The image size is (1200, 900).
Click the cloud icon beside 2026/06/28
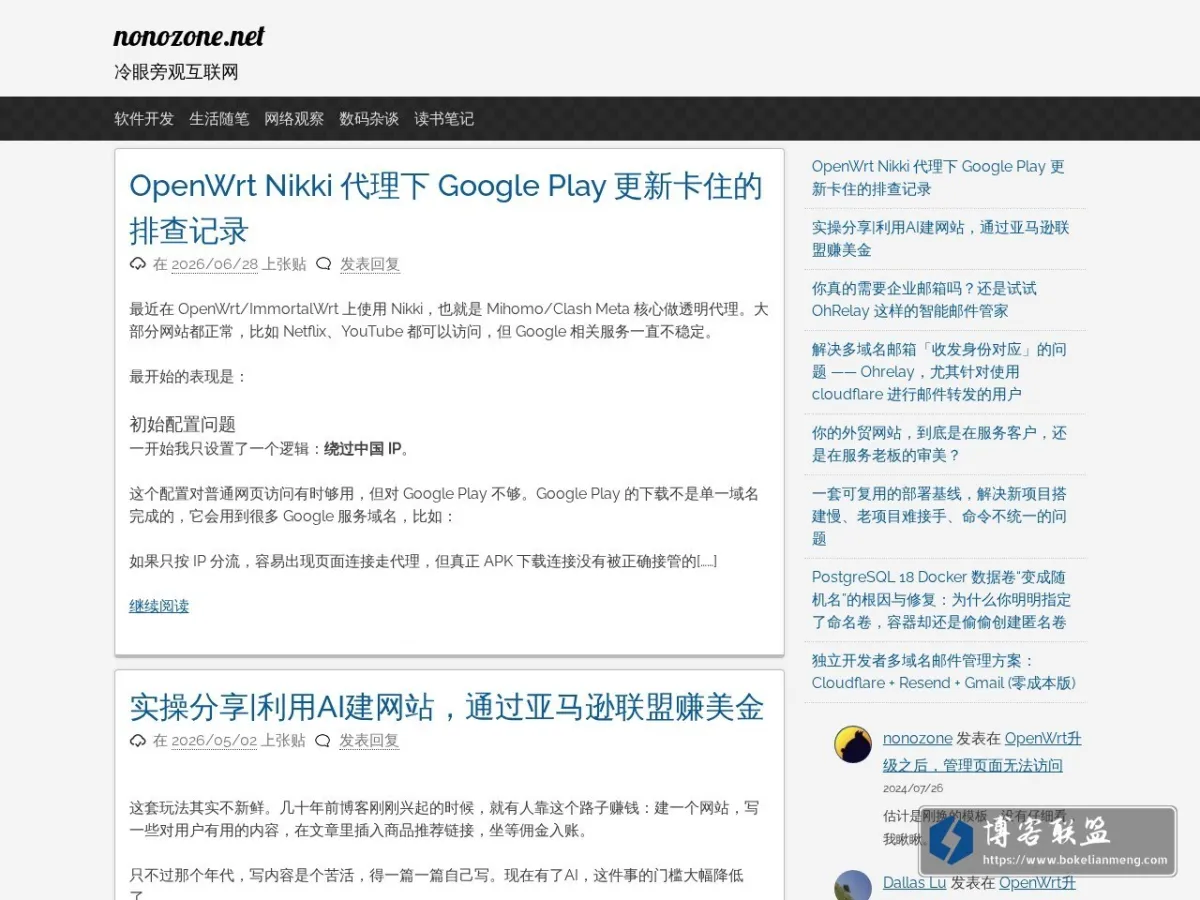point(138,264)
